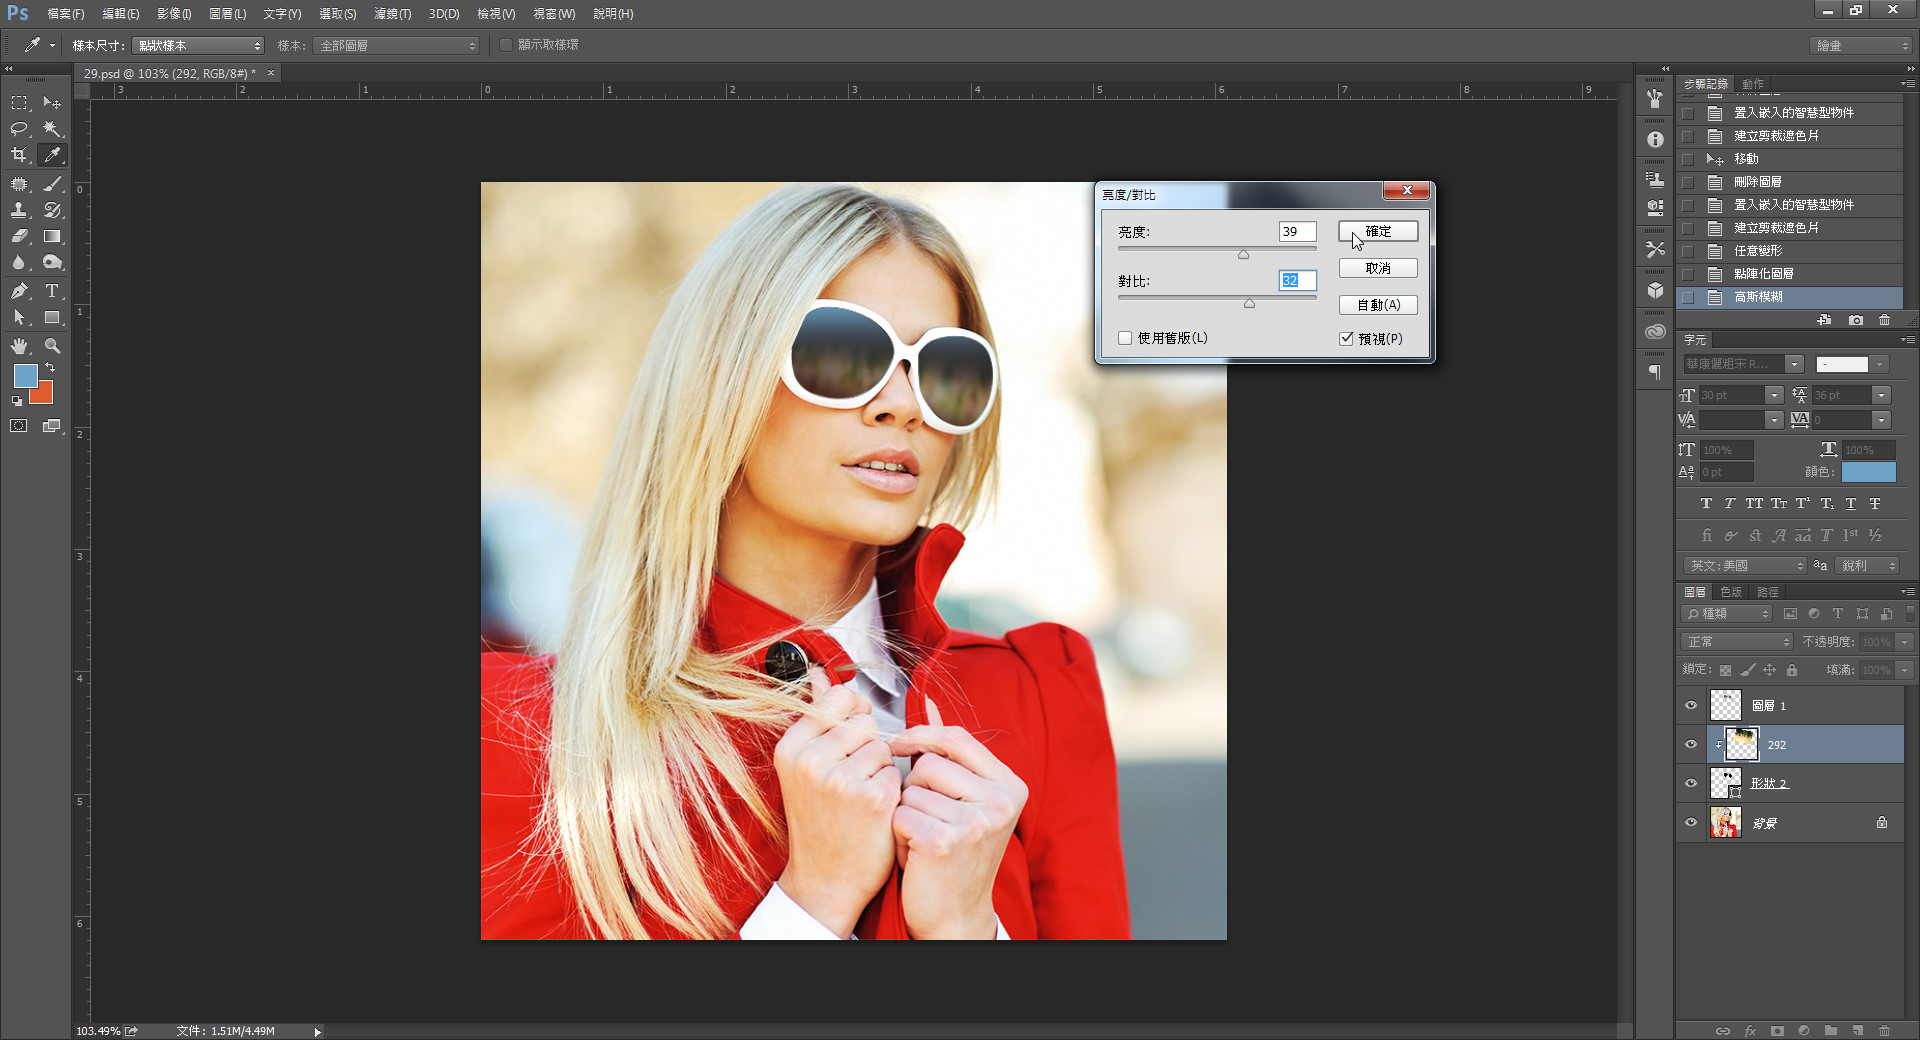Uncheck the 預視 preview checkbox
1920x1040 pixels.
1346,338
